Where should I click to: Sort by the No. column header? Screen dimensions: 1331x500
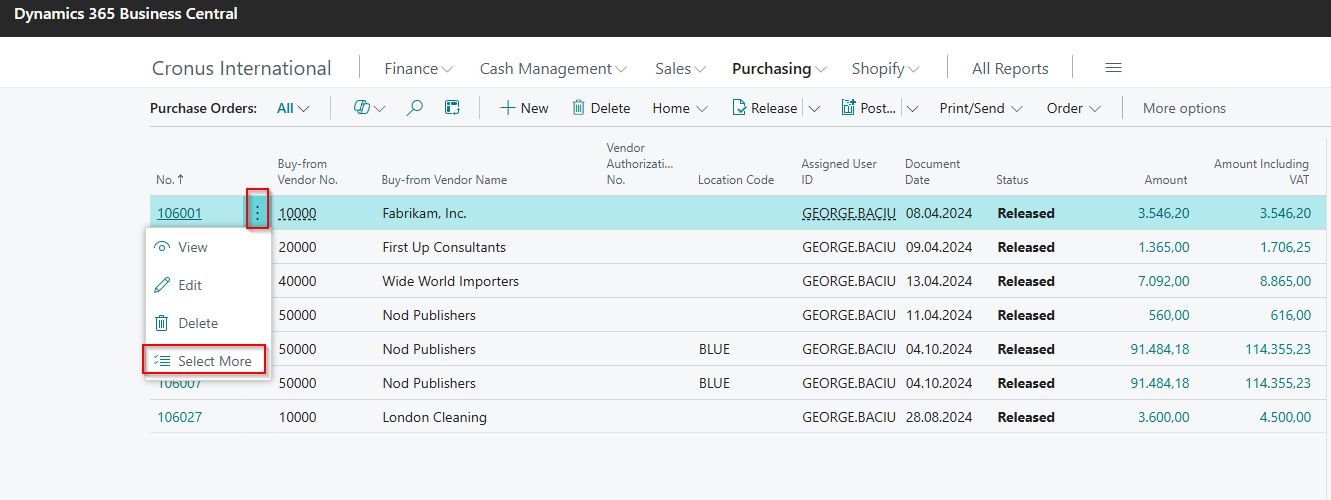point(170,180)
